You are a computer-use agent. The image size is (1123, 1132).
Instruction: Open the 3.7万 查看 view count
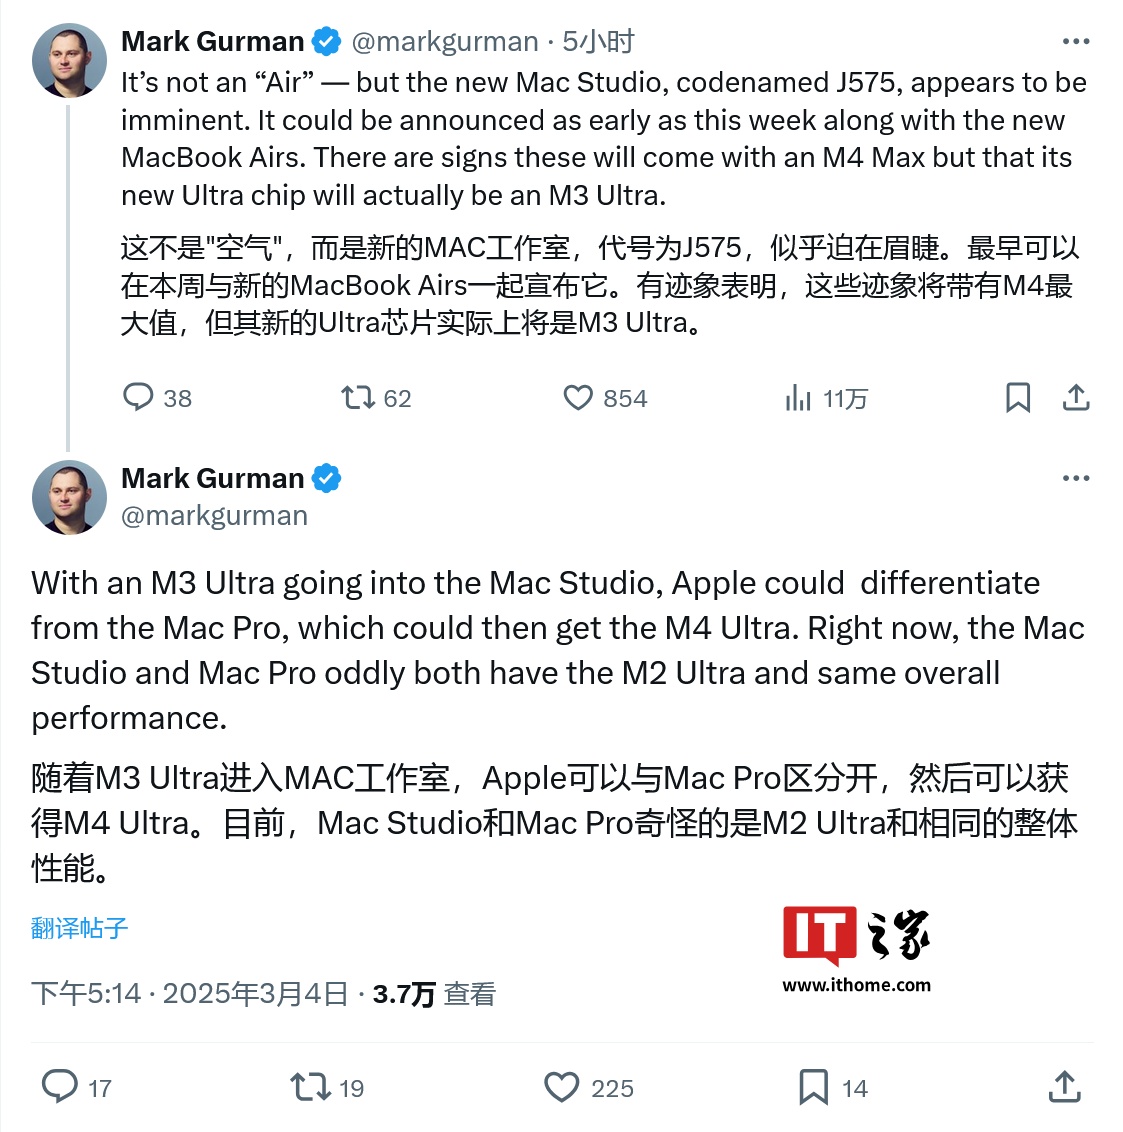pyautogui.click(x=434, y=994)
